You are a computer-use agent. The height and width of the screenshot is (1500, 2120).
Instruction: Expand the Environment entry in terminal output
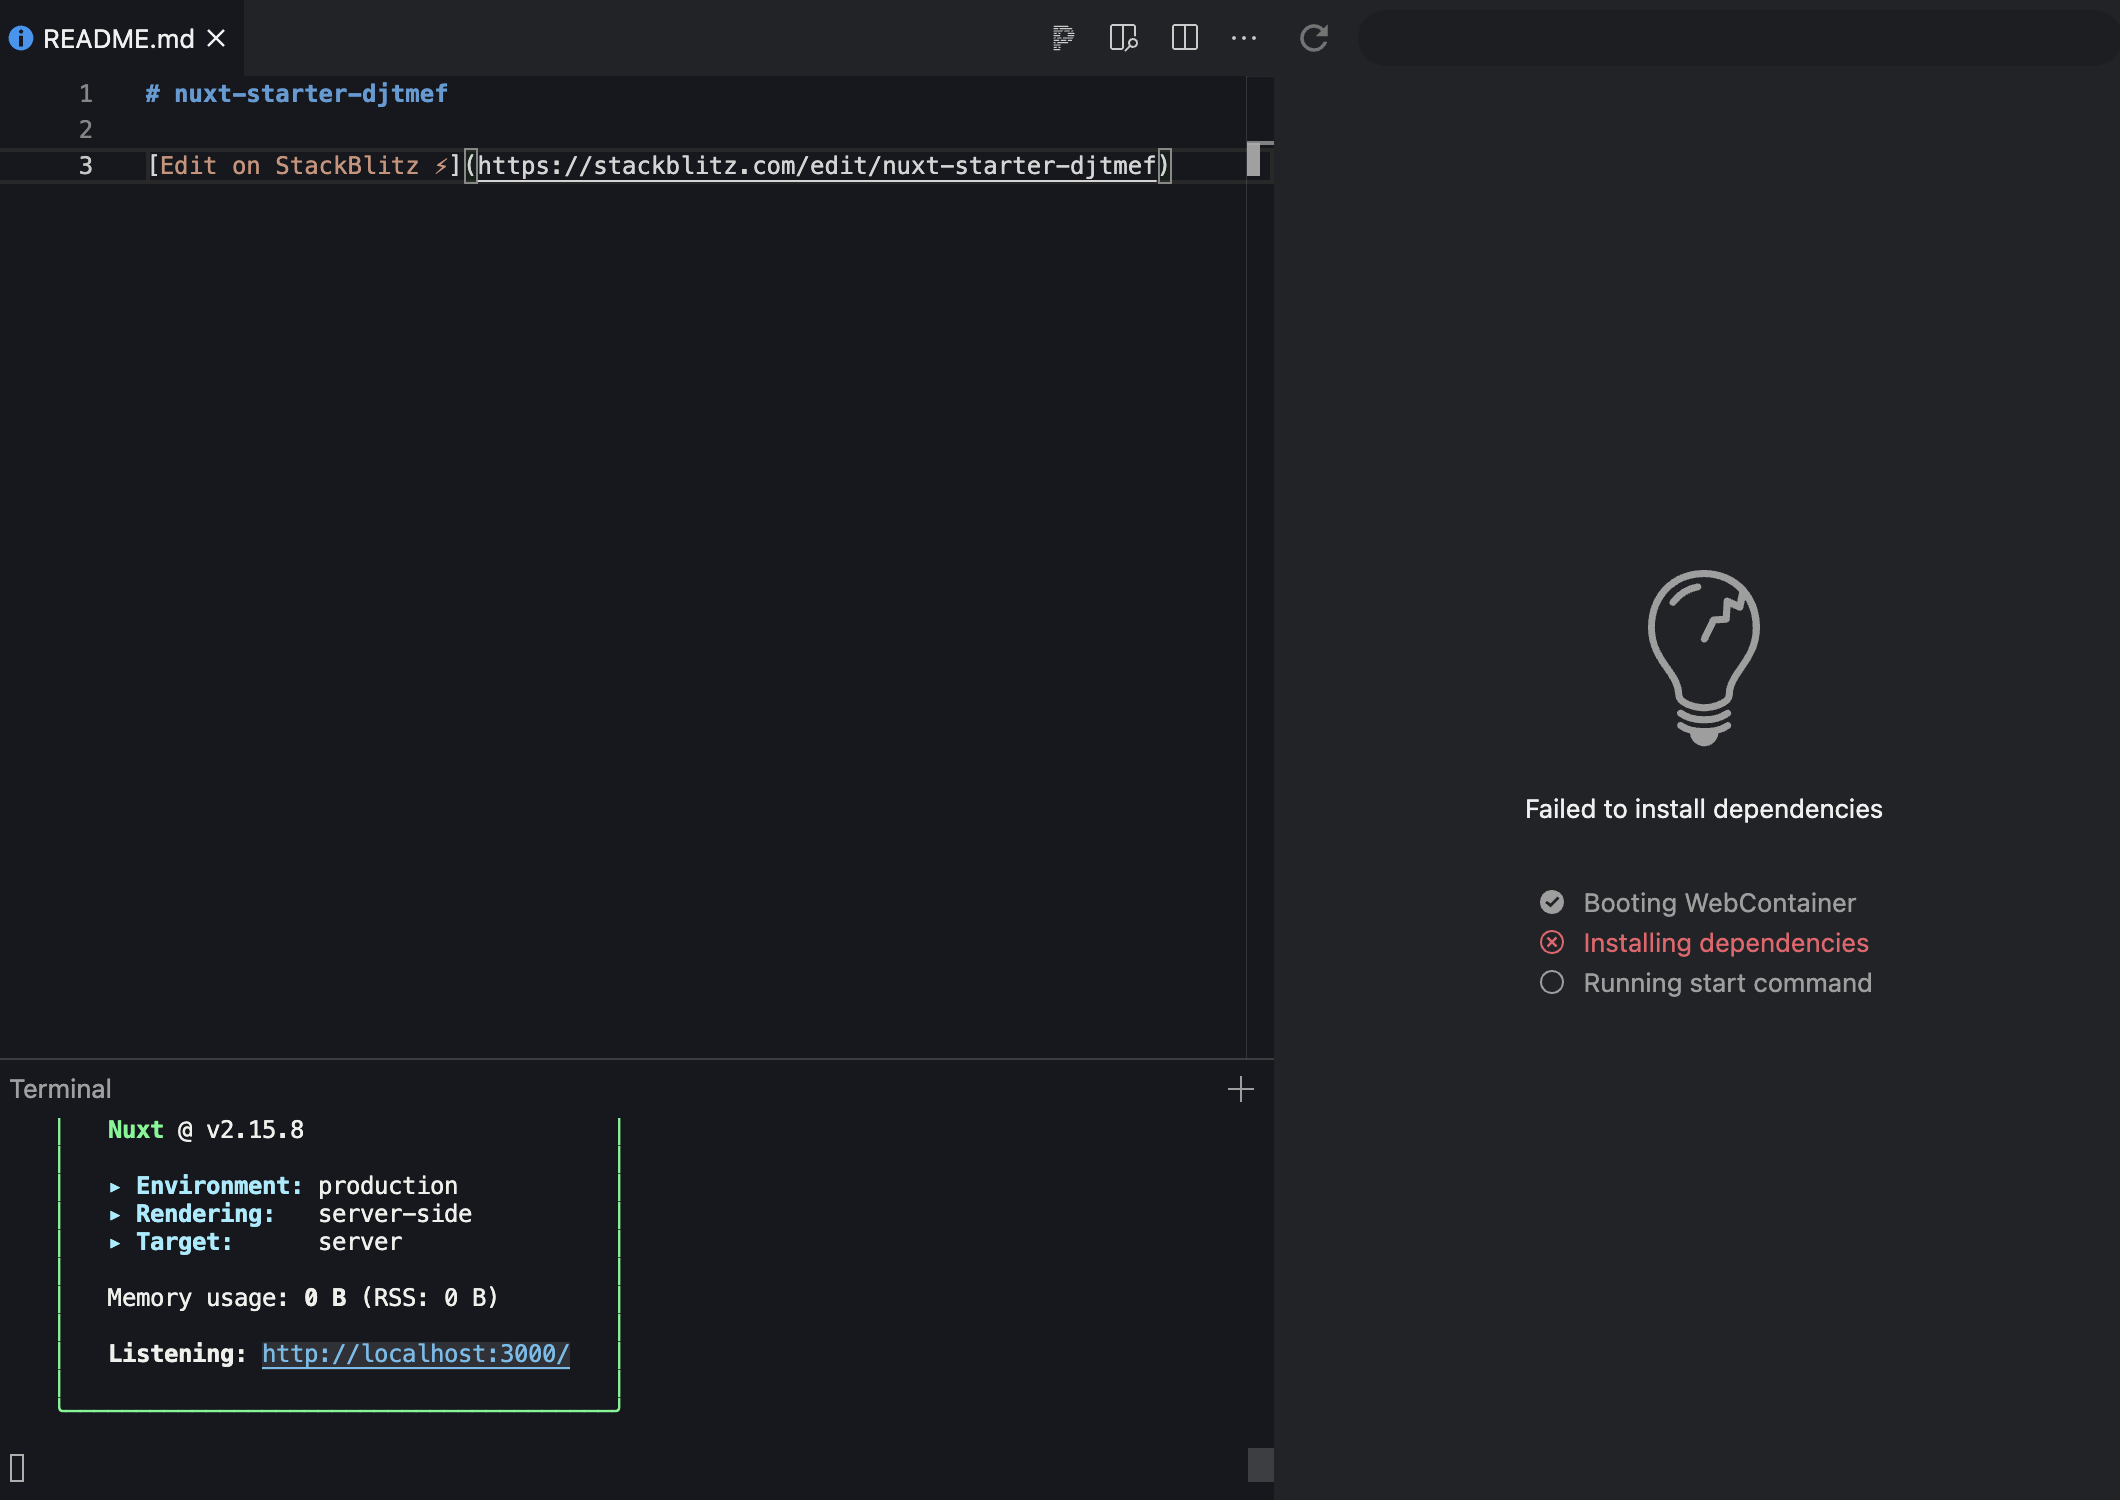pos(114,1186)
